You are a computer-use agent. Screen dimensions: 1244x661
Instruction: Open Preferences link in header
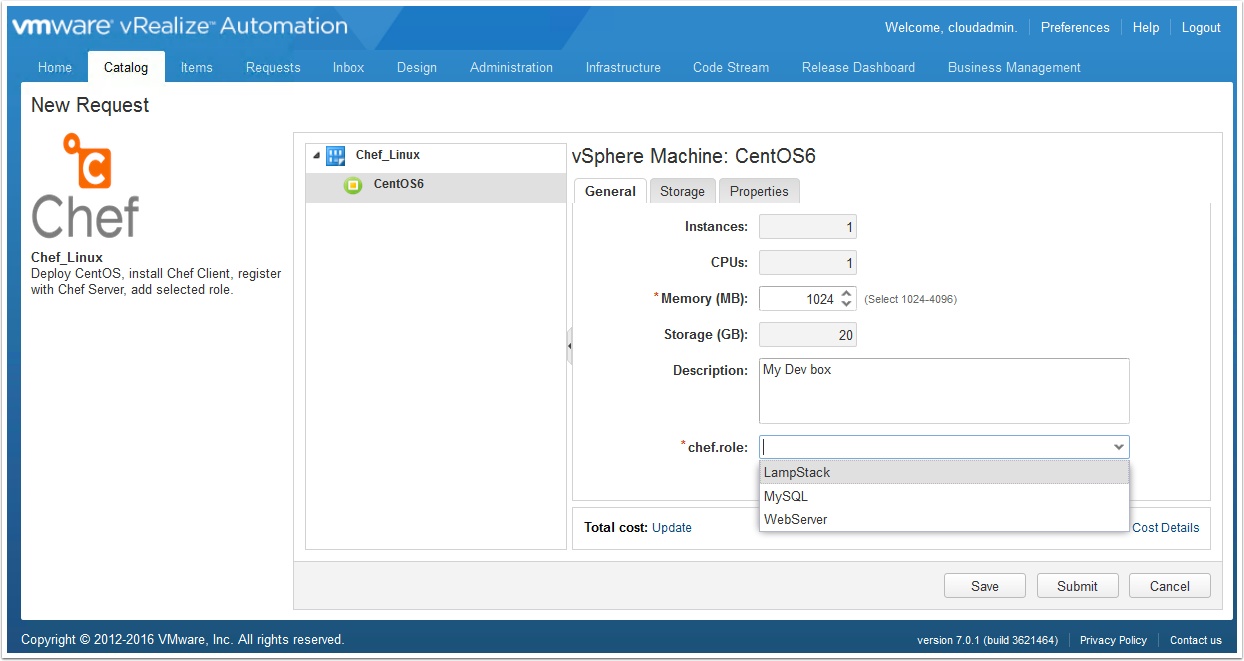1075,27
